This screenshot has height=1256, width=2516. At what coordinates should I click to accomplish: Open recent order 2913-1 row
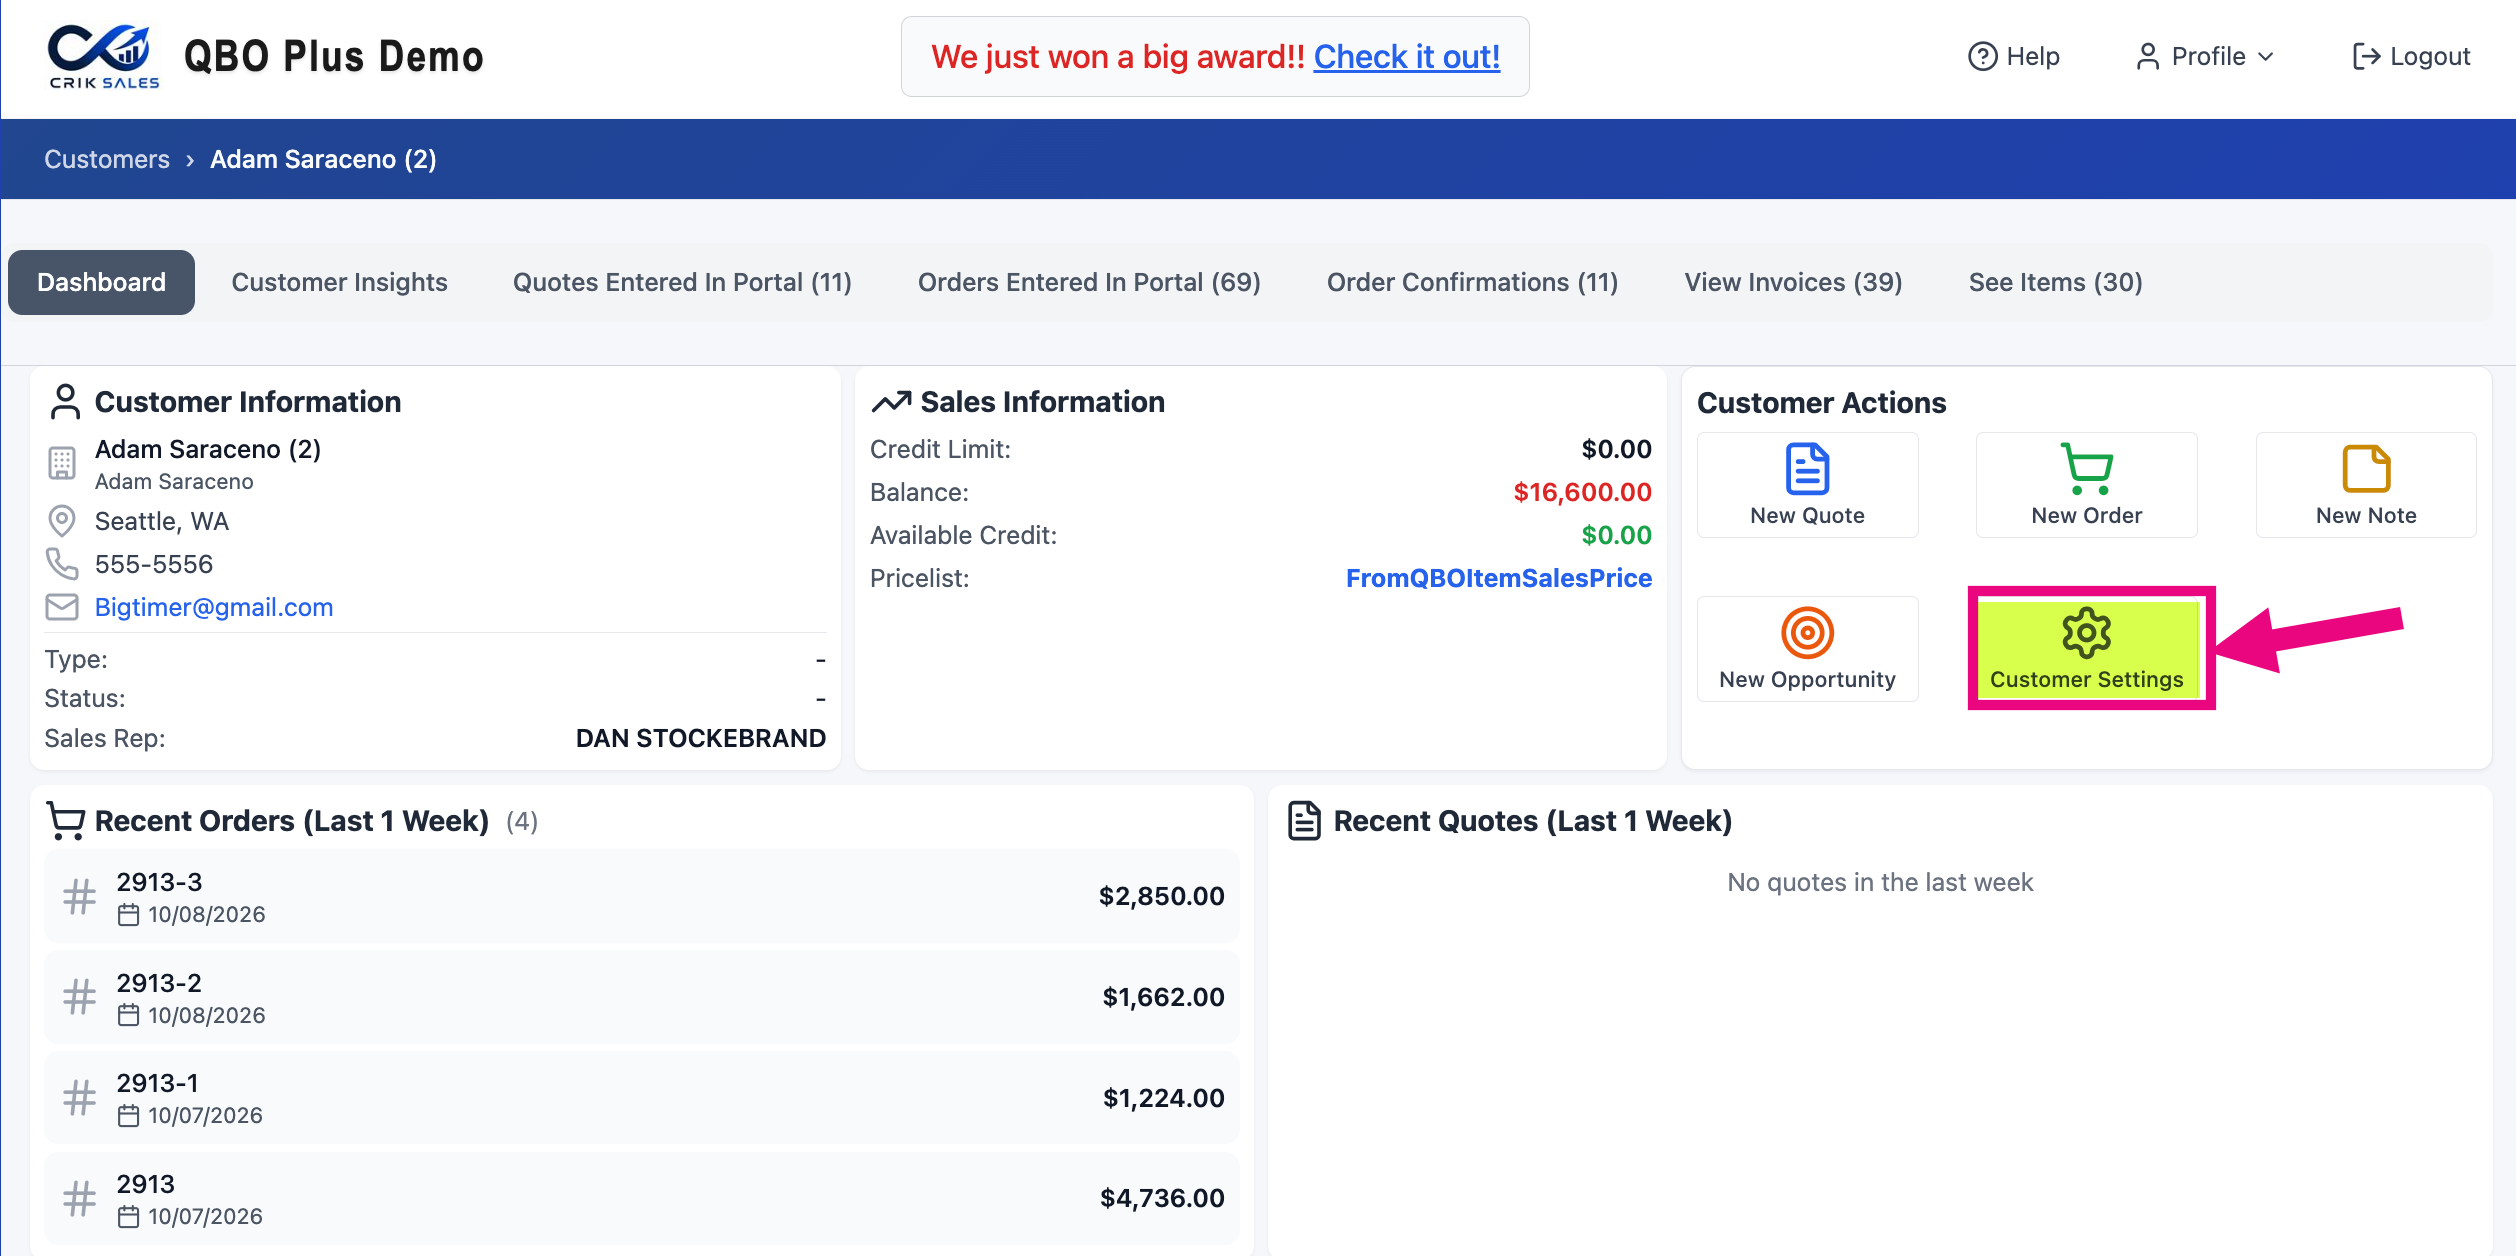(x=642, y=1097)
